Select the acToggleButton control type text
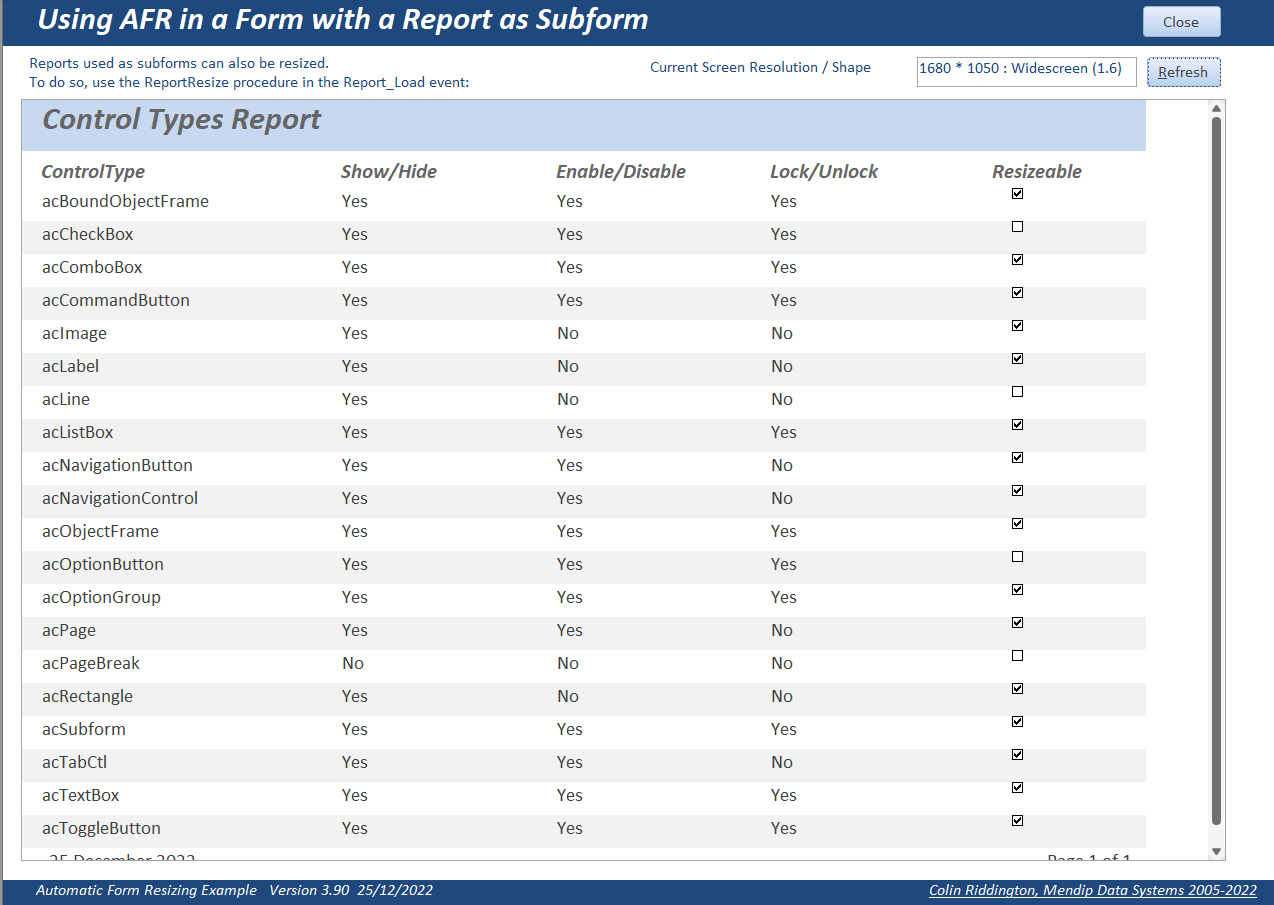The image size is (1274, 905). click(101, 828)
